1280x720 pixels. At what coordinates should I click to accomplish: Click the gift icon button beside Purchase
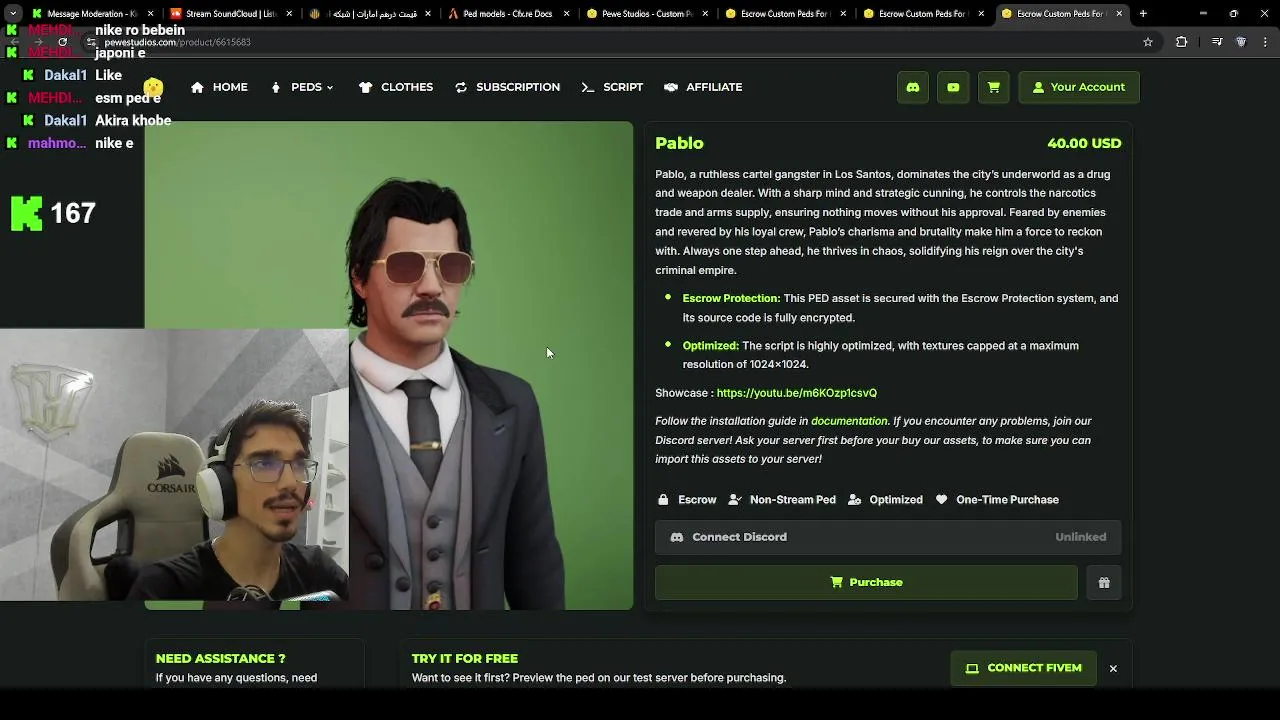[x=1104, y=582]
